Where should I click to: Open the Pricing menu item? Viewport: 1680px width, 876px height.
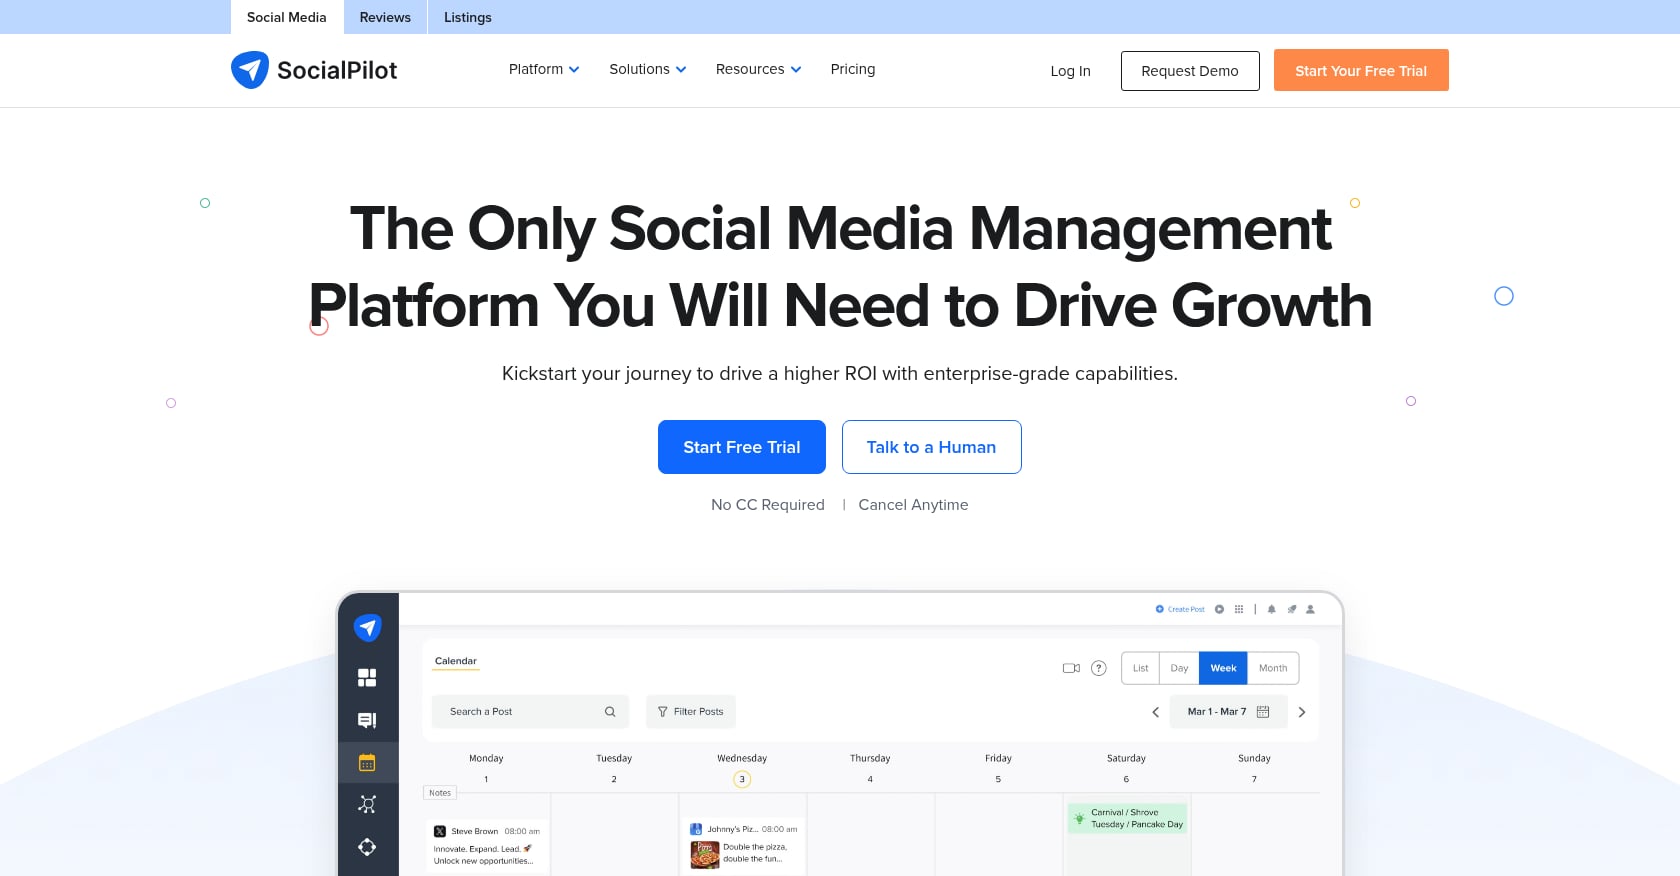(853, 69)
